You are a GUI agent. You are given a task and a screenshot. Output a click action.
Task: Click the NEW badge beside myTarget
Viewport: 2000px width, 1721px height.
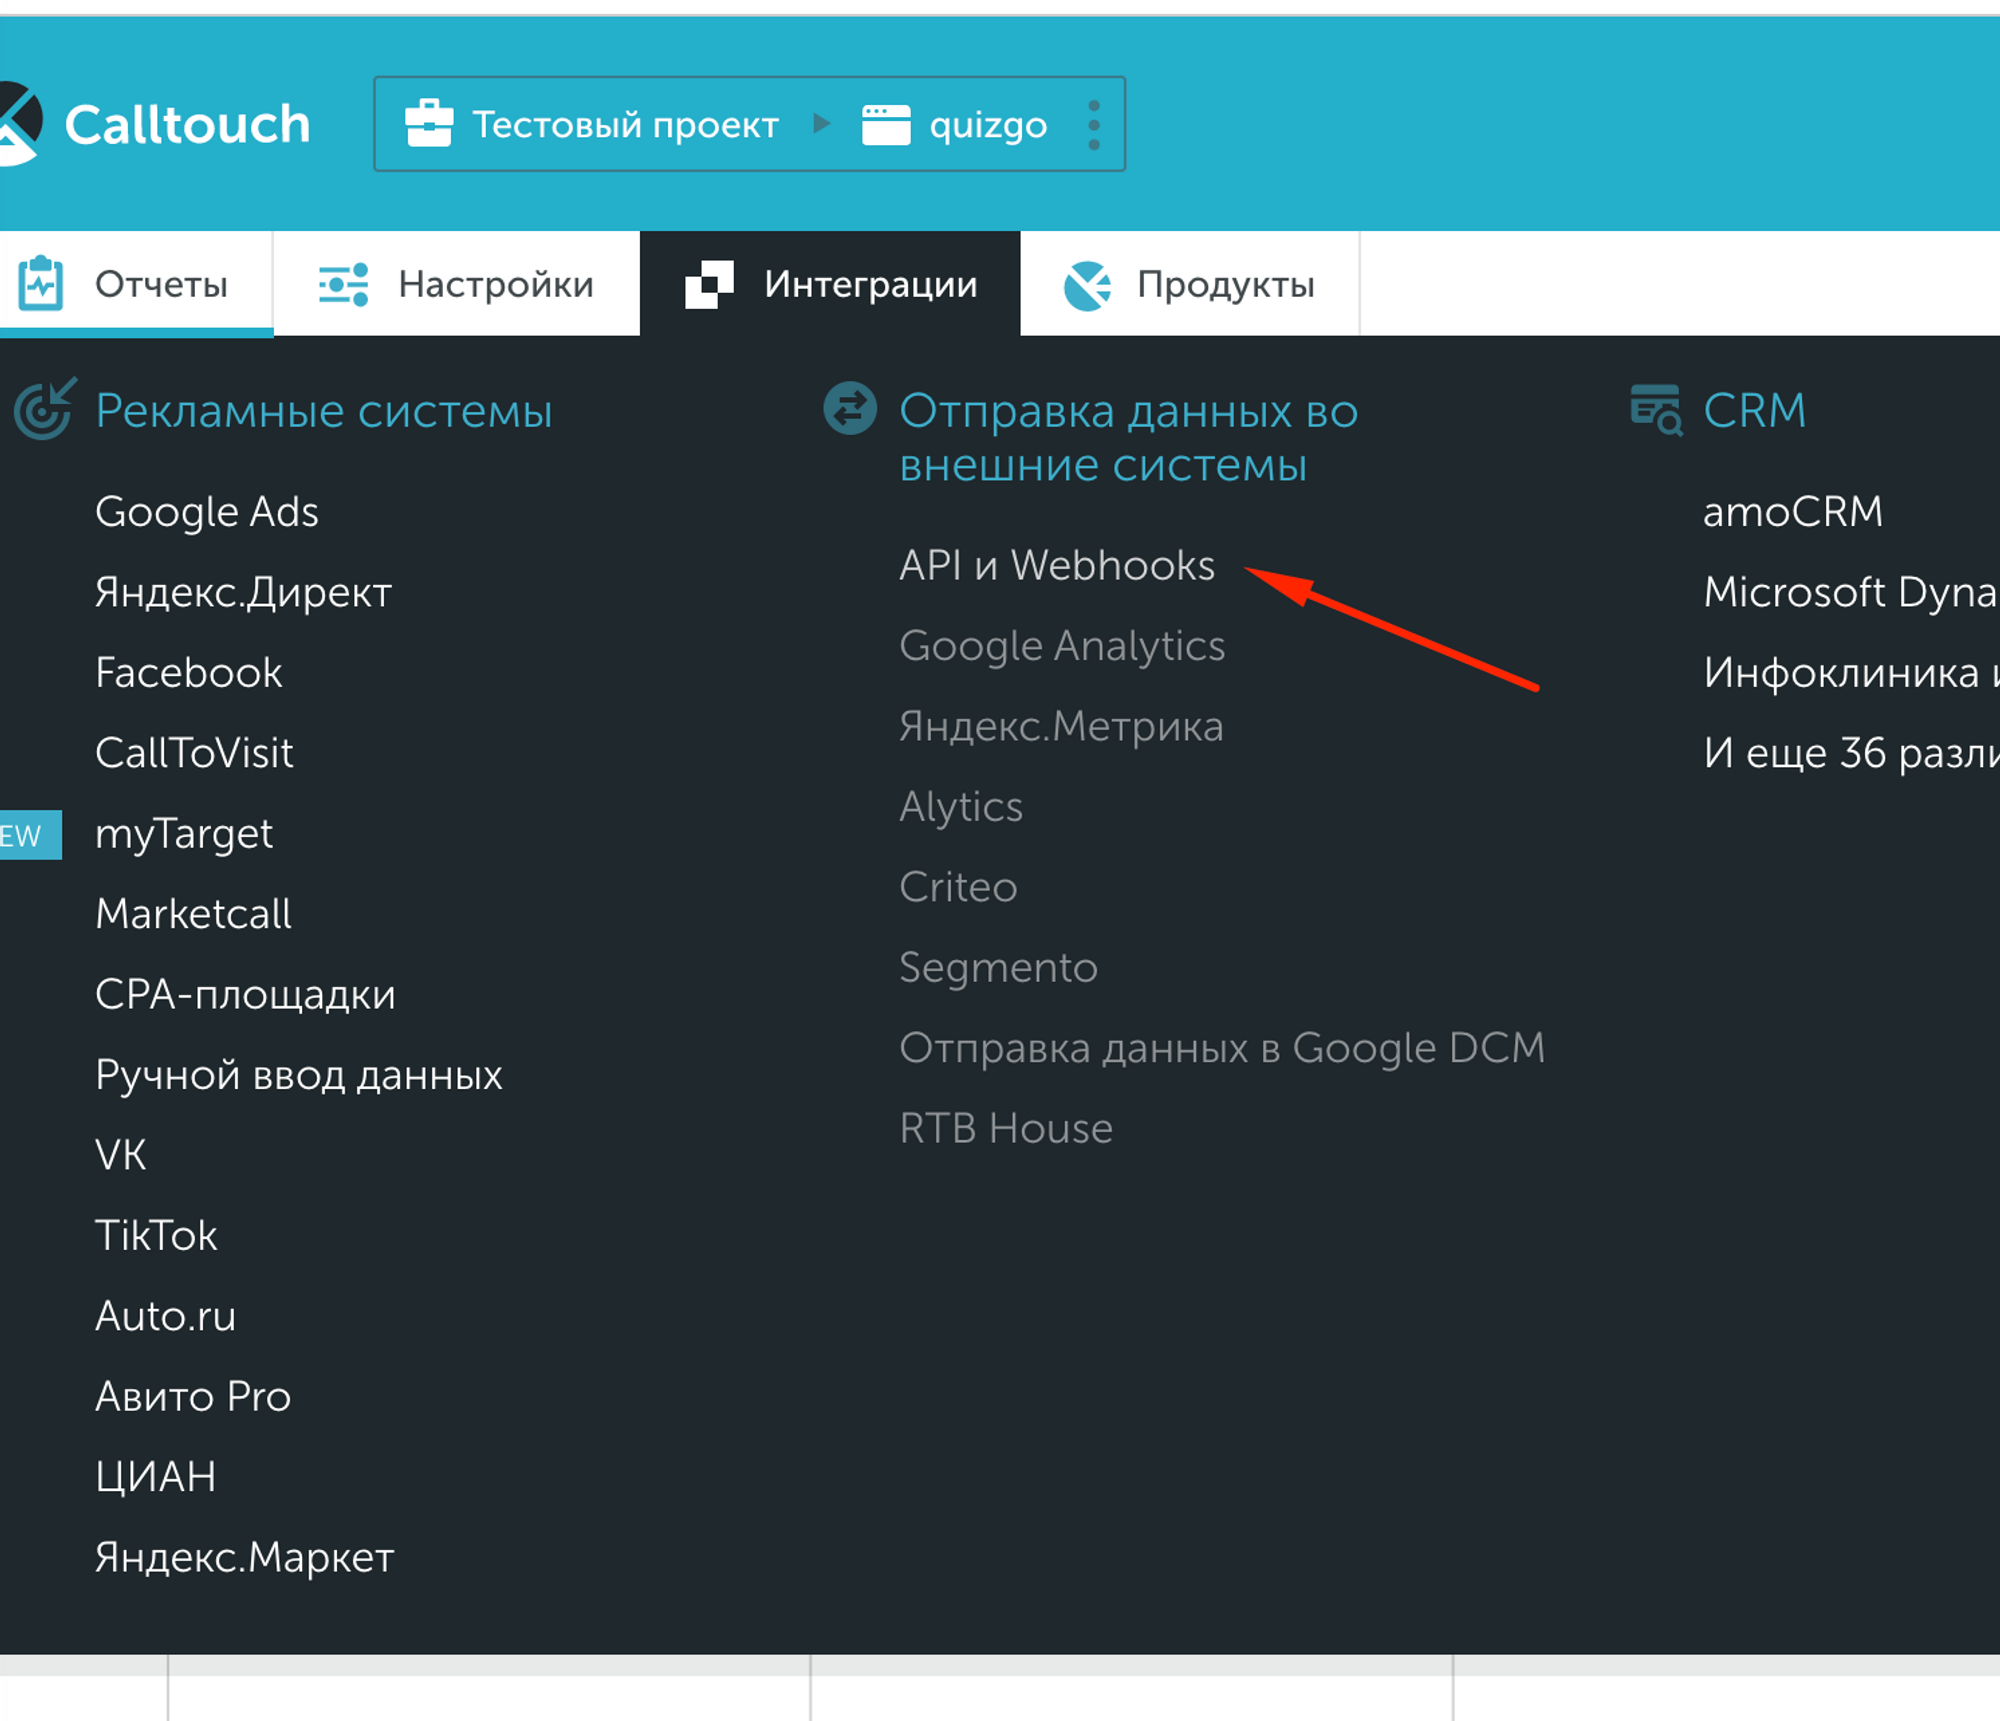pos(30,834)
